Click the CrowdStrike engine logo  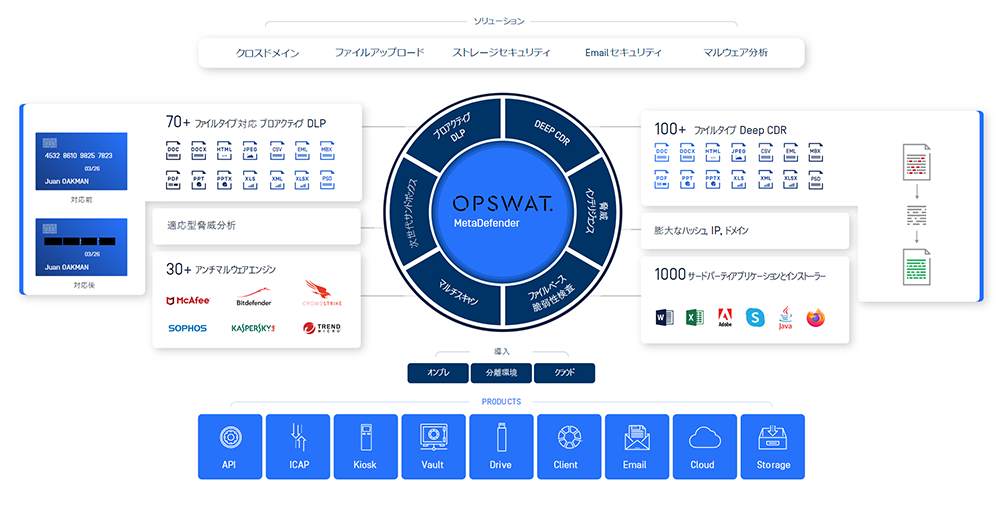tap(321, 293)
